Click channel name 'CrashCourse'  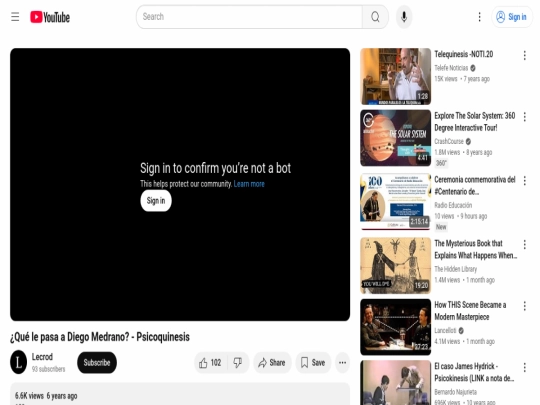pos(449,141)
